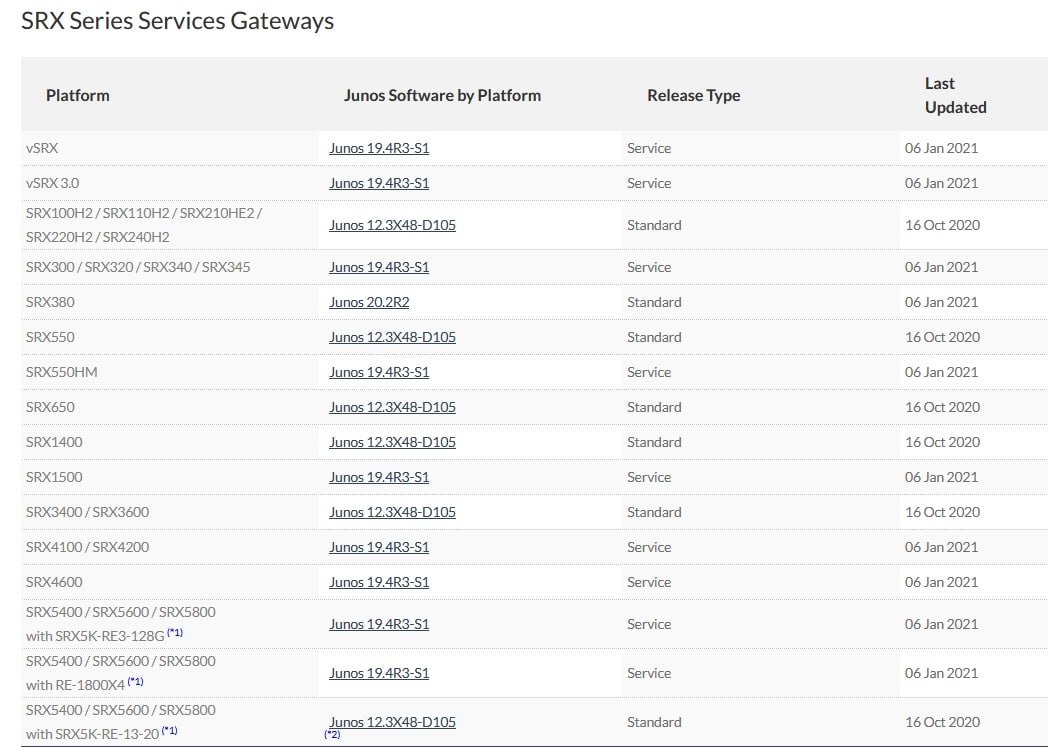Open Junos 20.2R2 link for SRX380
The image size is (1048, 747).
point(369,302)
